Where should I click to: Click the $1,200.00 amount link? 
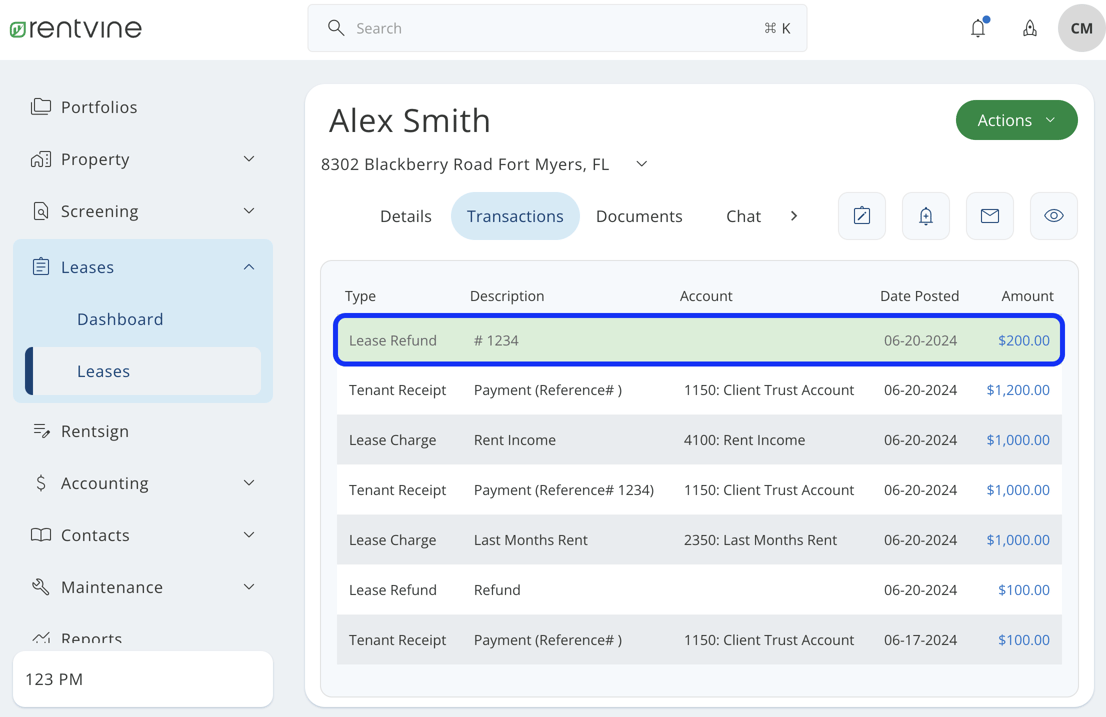click(x=1017, y=390)
